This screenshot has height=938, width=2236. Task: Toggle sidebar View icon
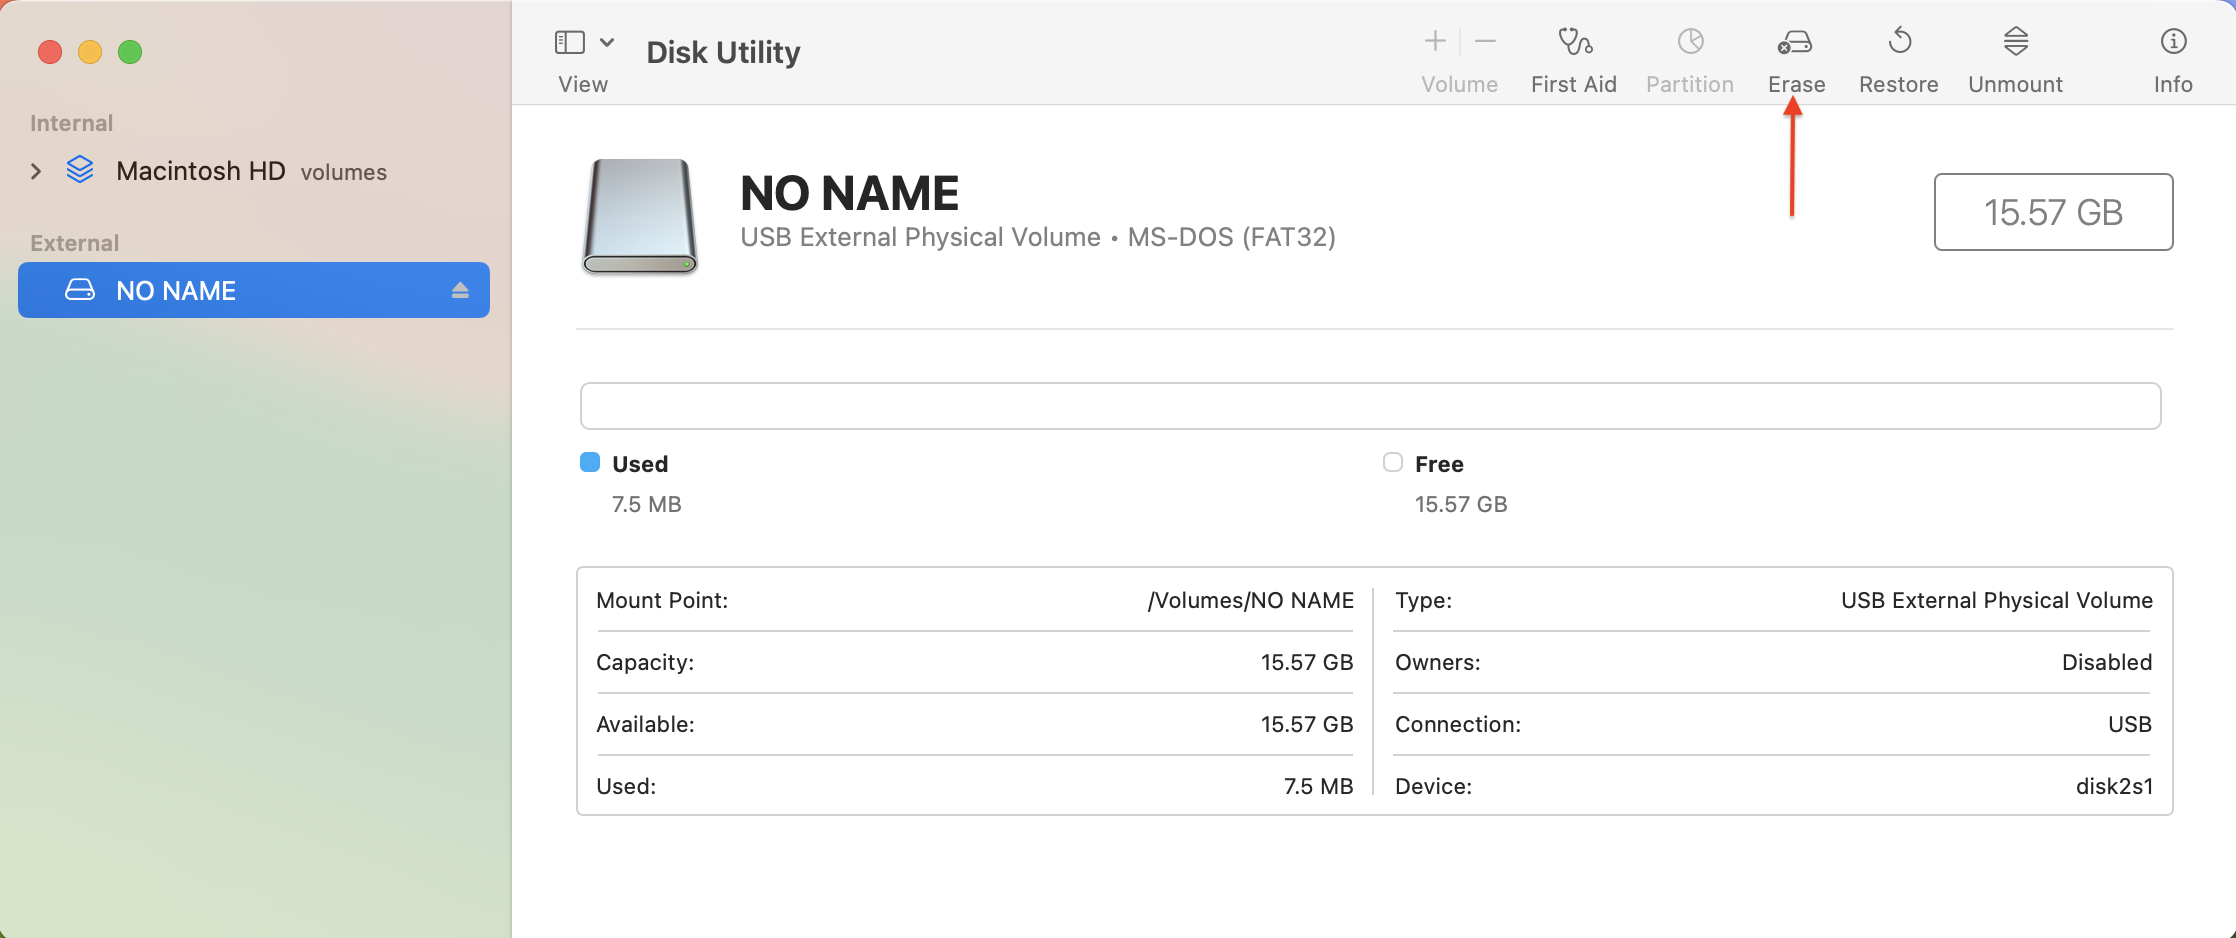(x=570, y=42)
